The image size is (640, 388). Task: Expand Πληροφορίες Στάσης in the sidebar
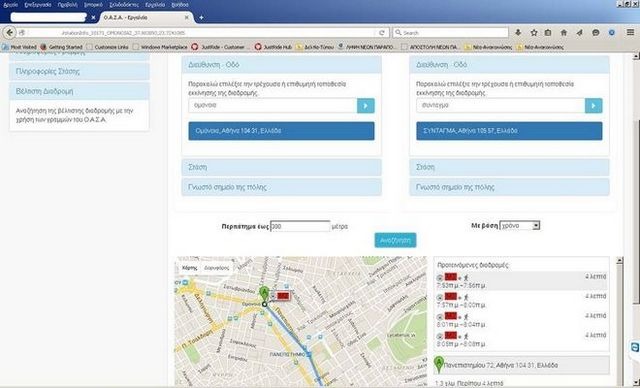click(x=79, y=71)
